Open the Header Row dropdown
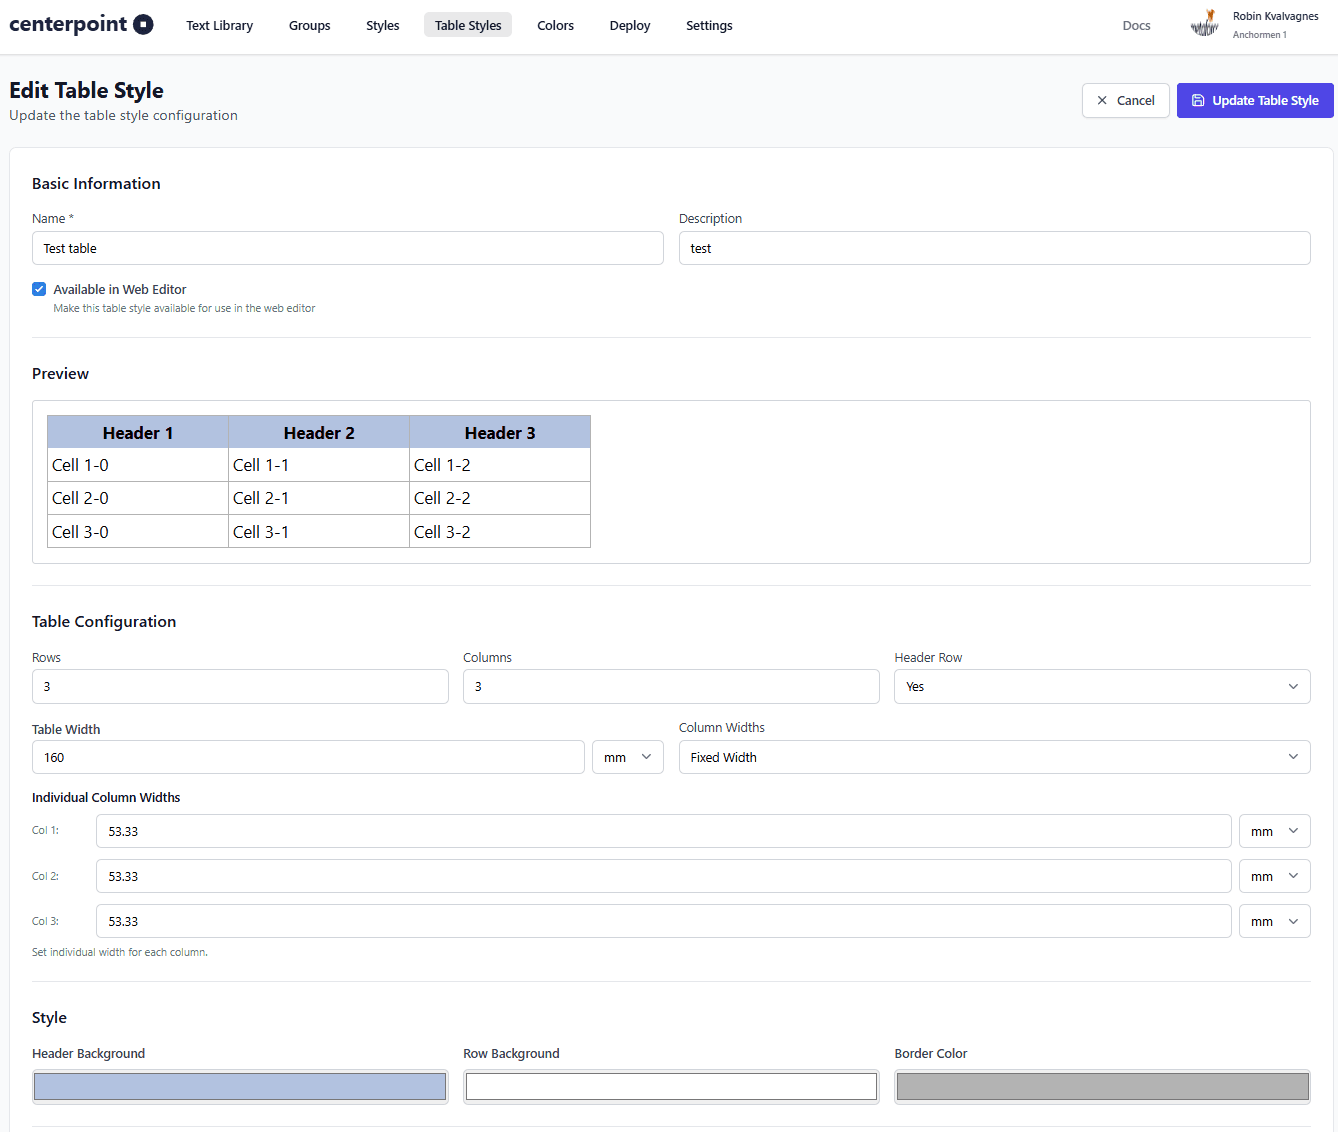The width and height of the screenshot is (1338, 1132). (x=1101, y=687)
